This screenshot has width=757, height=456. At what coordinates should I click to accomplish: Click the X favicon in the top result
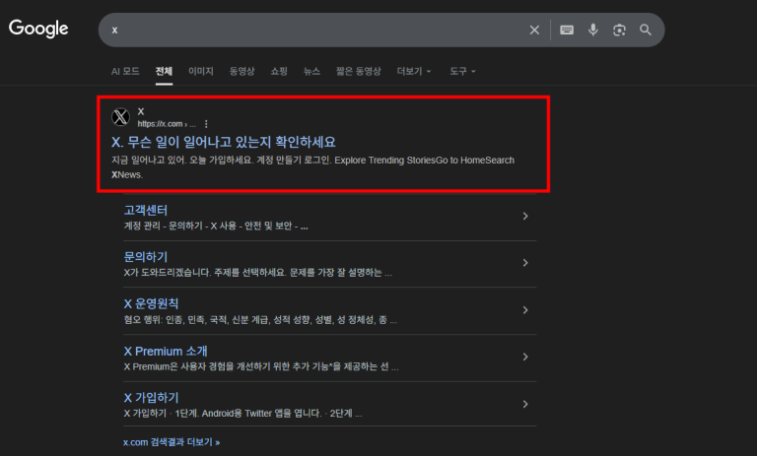coord(121,116)
